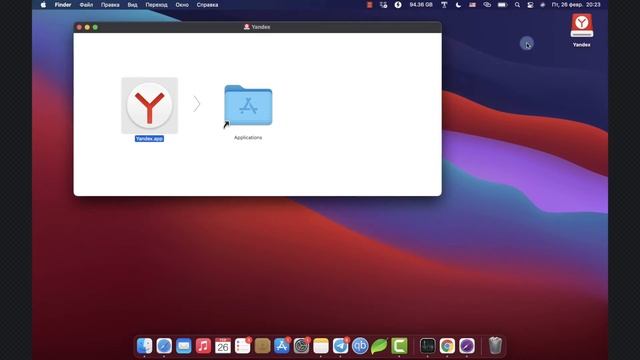The image size is (640, 360).
Task: Open the Applications folder shortcut
Action: tap(248, 105)
